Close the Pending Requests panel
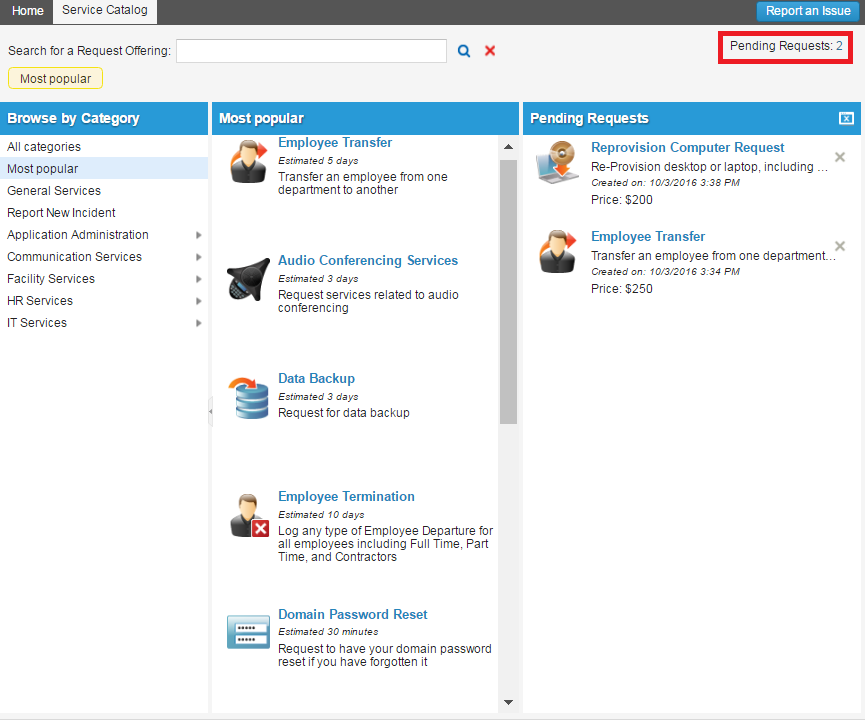 (846, 119)
